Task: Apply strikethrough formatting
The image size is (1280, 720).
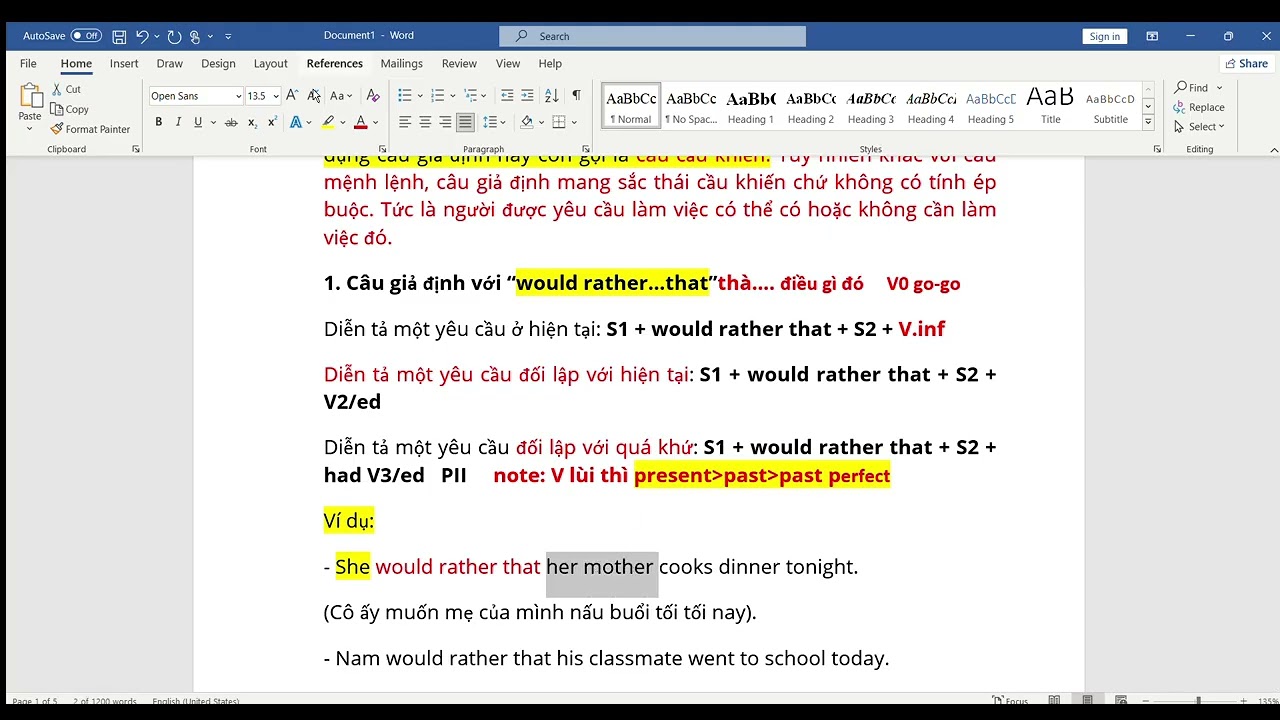Action: 231,122
